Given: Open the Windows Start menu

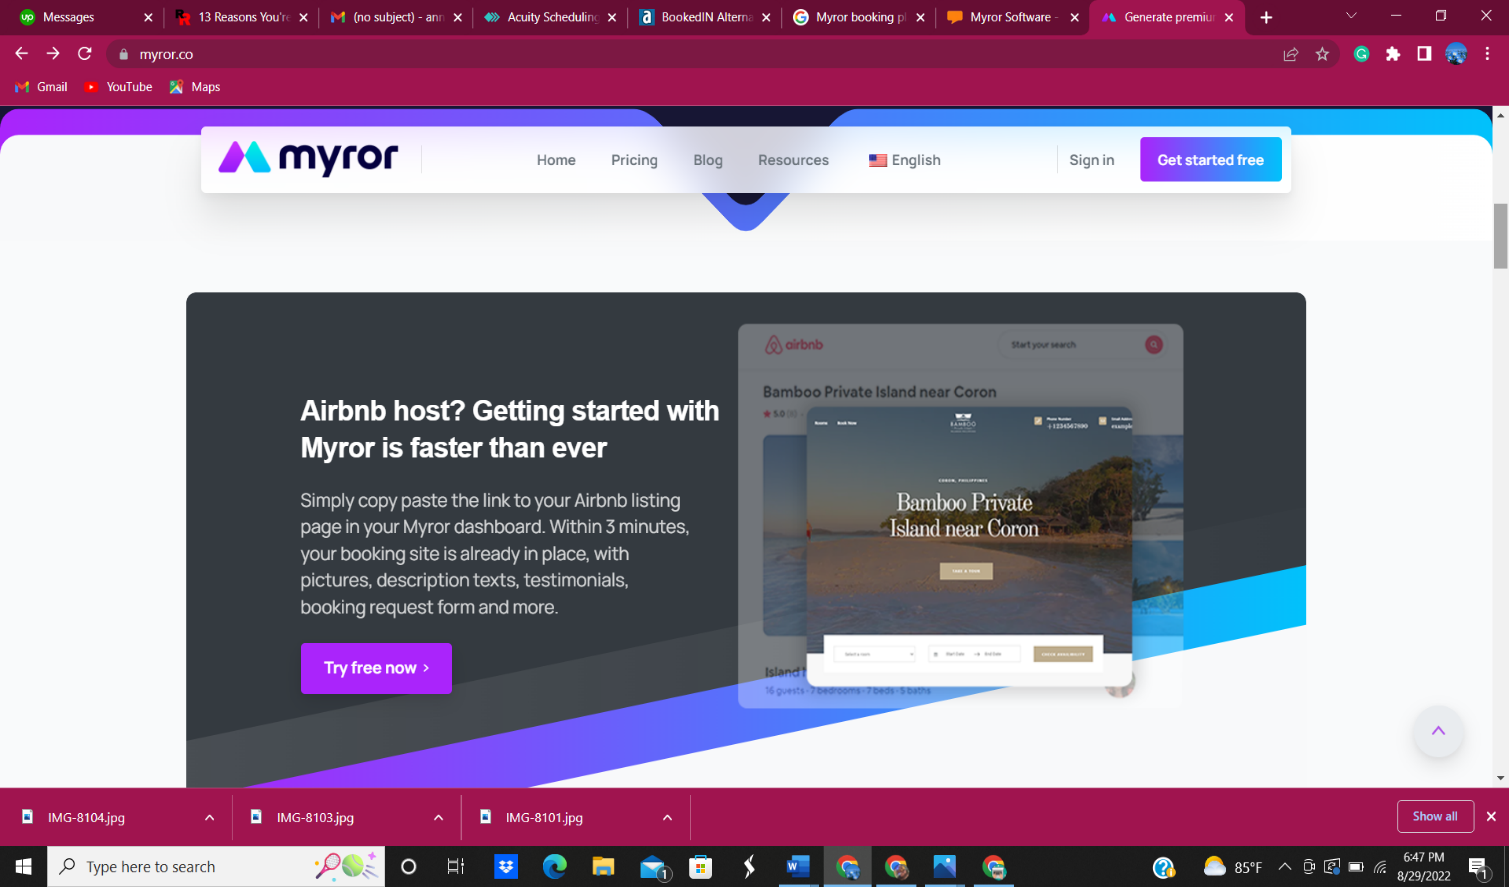Looking at the screenshot, I should [x=24, y=866].
